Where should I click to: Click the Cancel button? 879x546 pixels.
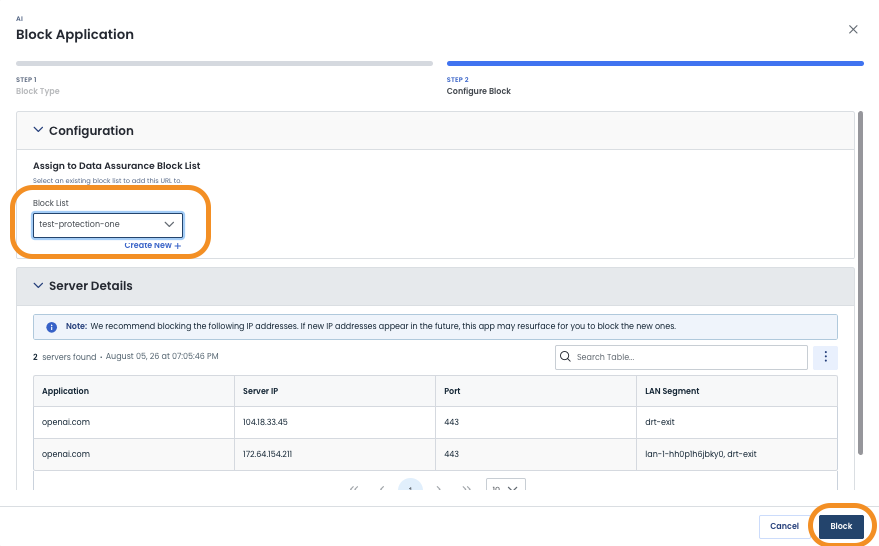tap(784, 526)
